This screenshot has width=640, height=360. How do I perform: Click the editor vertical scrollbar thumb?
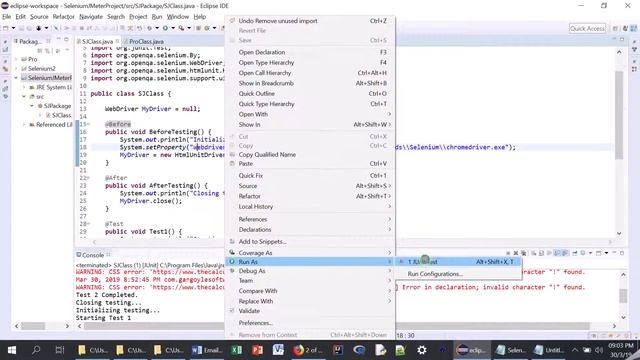[619, 115]
